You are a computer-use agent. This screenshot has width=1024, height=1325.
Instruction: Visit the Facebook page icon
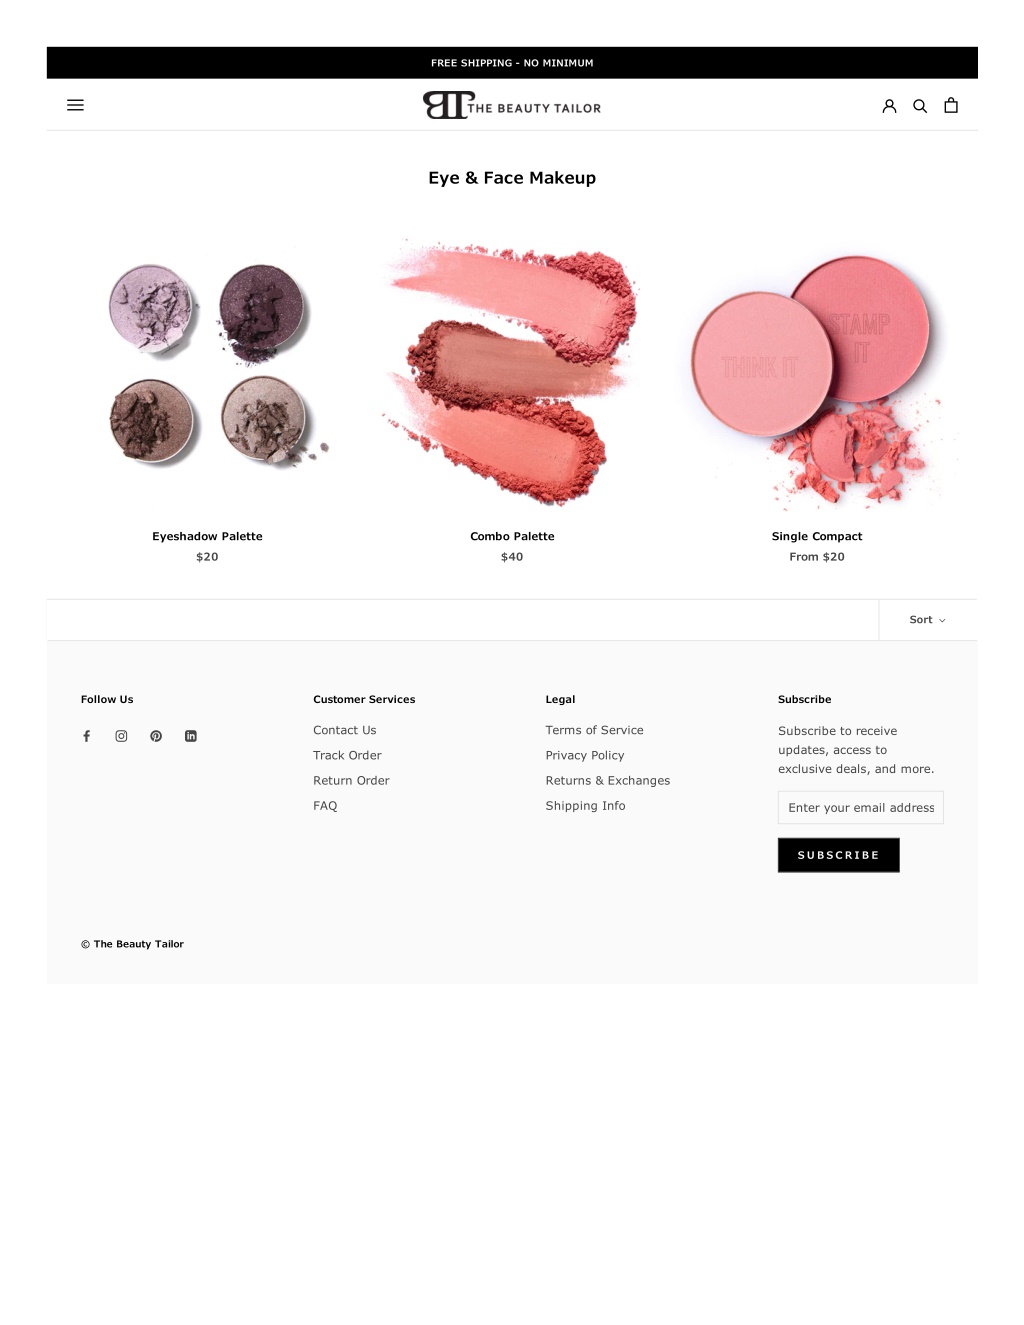[87, 736]
